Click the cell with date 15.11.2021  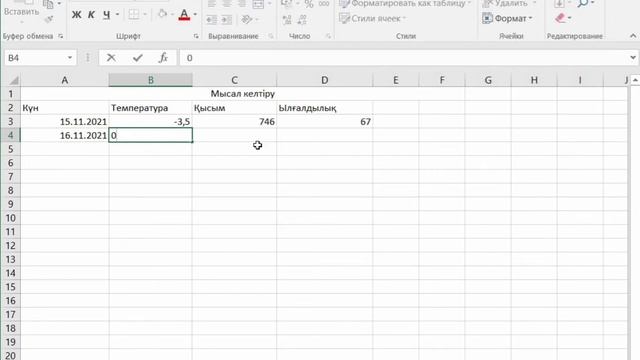pos(64,122)
